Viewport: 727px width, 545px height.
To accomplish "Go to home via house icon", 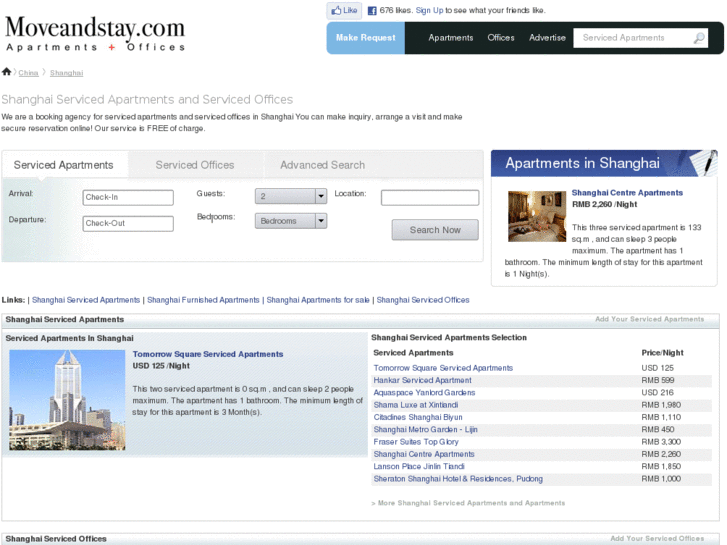I will click(x=6, y=71).
